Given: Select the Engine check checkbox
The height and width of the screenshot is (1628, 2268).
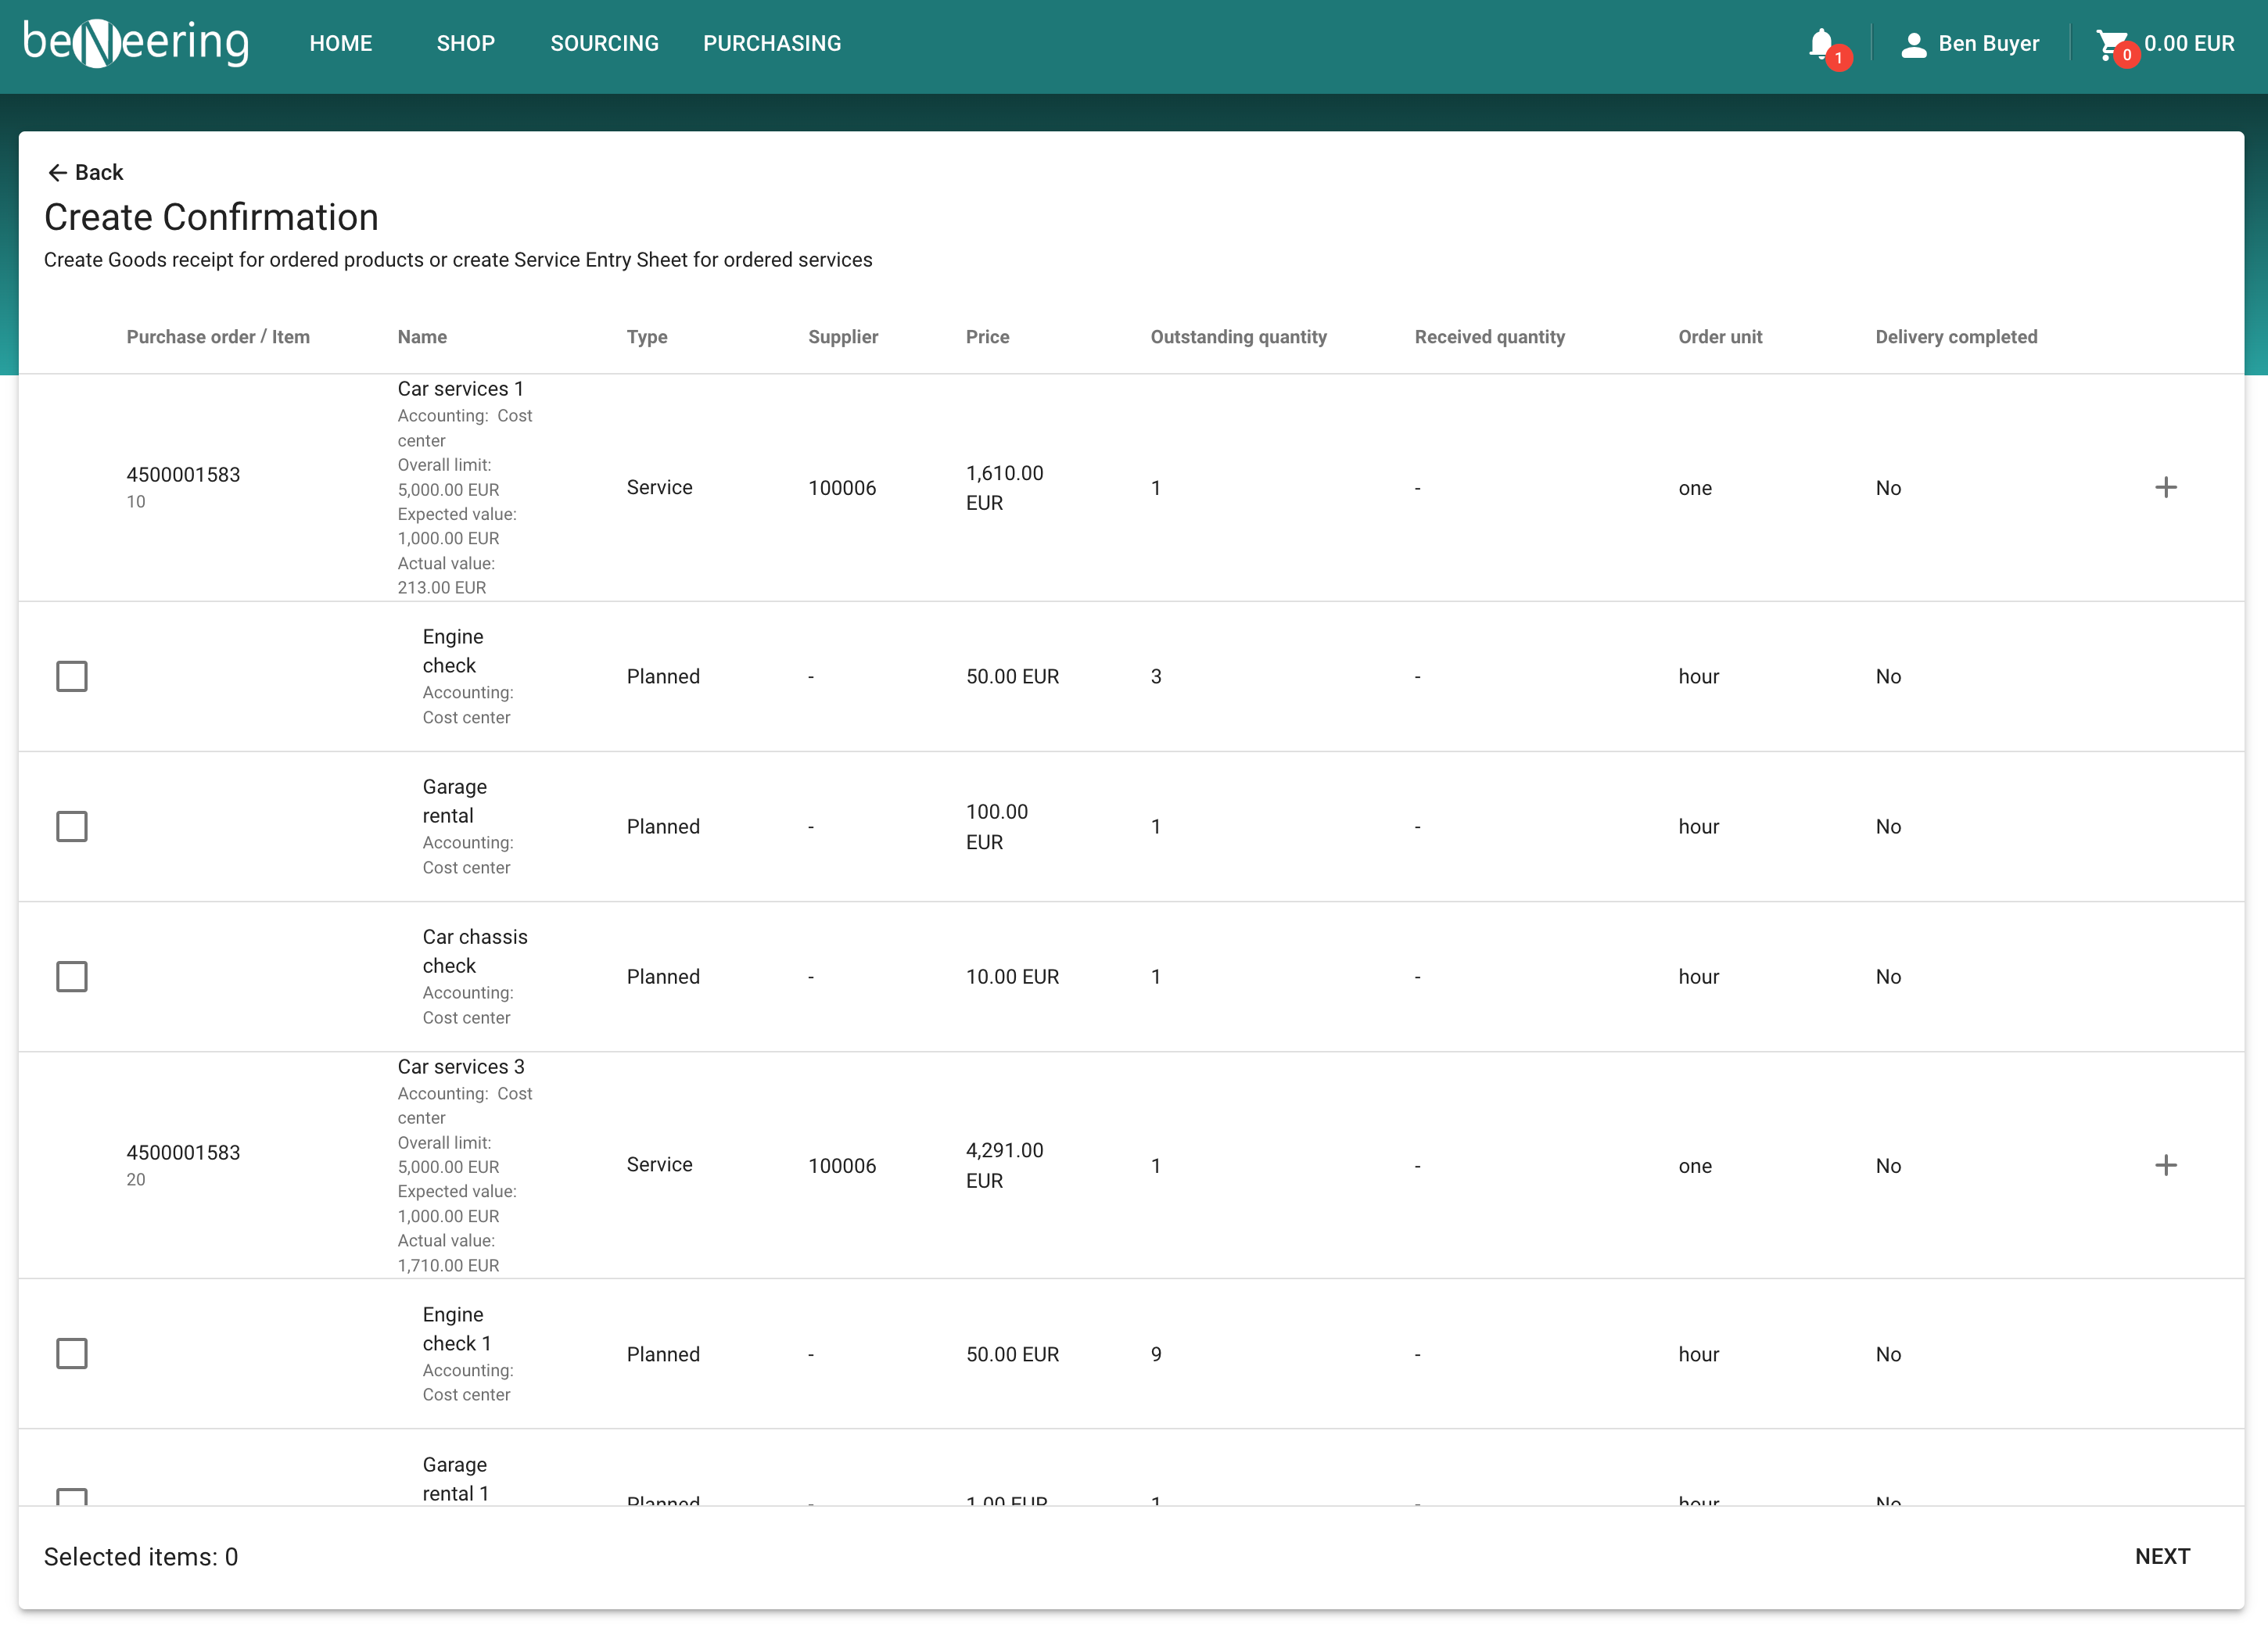Looking at the screenshot, I should coord(72,676).
